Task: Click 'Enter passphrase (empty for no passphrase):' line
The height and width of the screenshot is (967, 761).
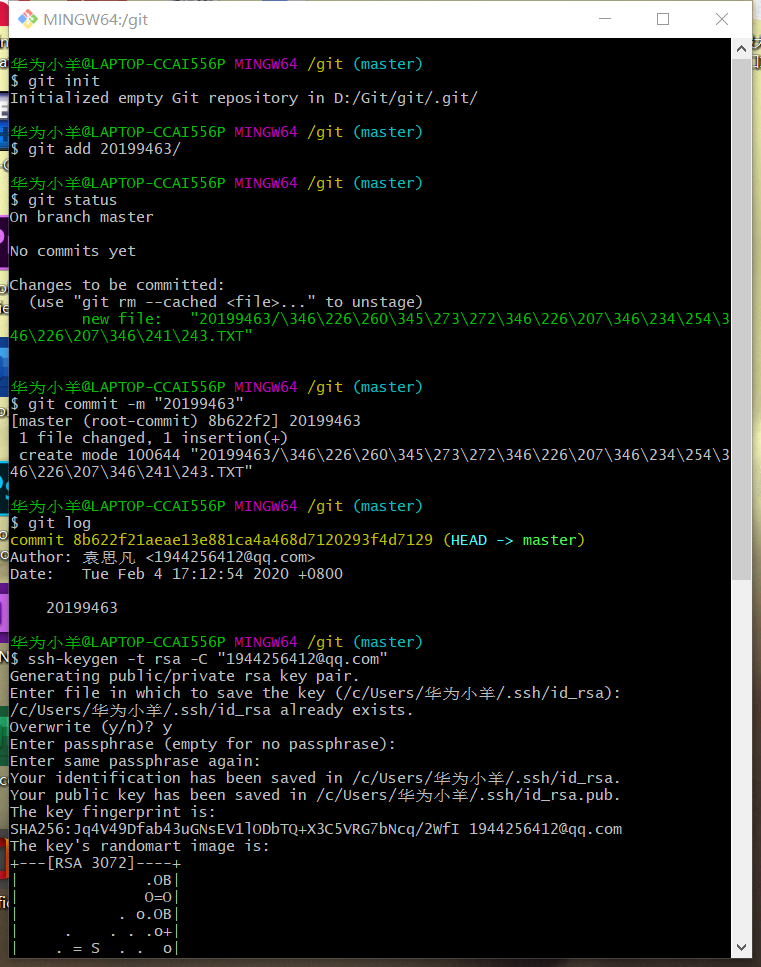Action: click(203, 744)
